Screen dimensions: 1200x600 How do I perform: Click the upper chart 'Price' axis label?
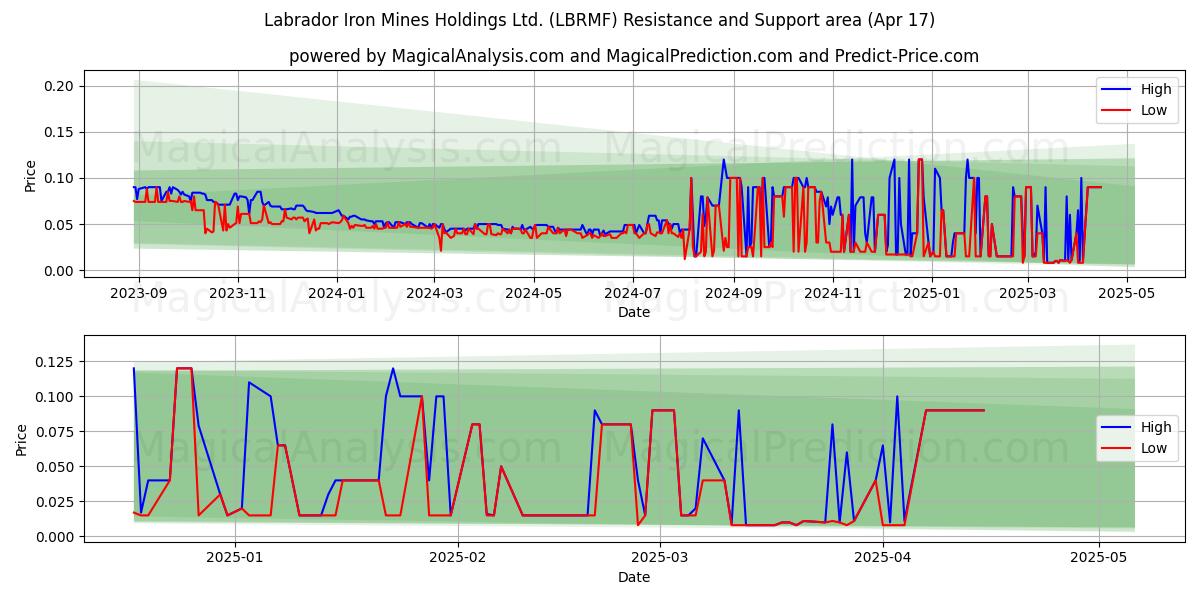pyautogui.click(x=30, y=176)
